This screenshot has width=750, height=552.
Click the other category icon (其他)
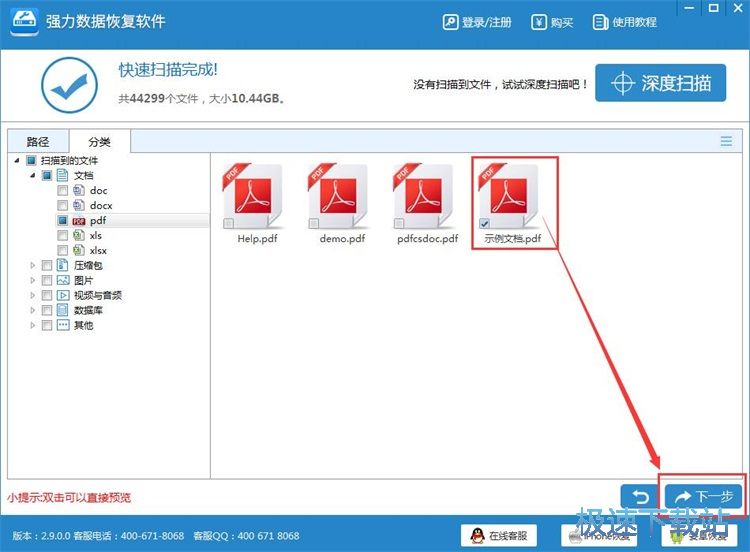63,325
